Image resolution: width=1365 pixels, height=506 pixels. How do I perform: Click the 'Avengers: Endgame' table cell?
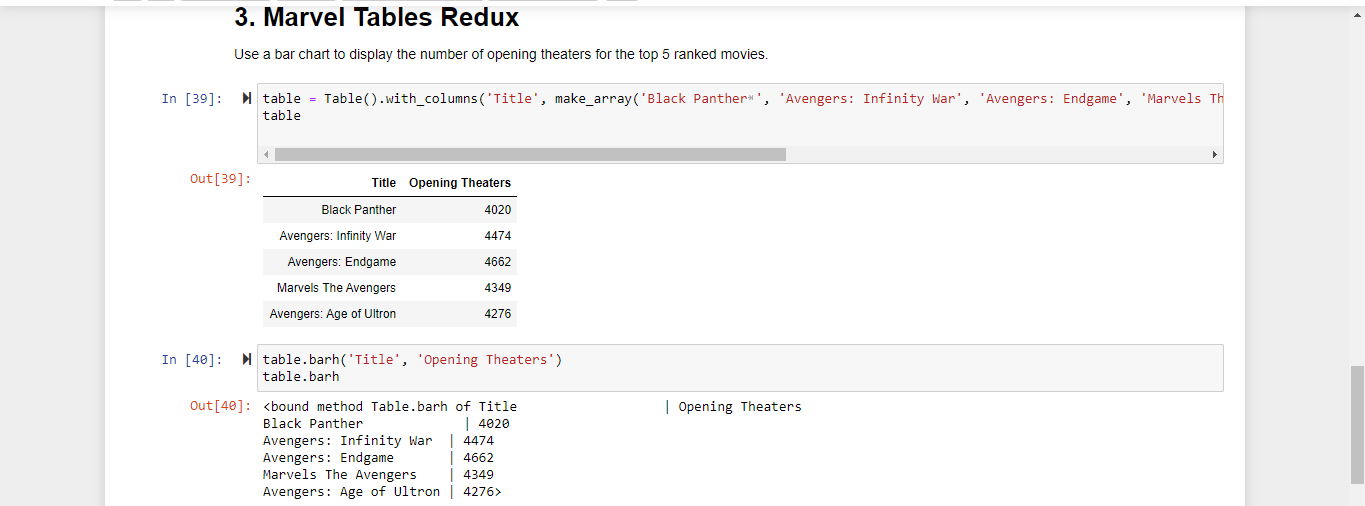[x=342, y=262]
